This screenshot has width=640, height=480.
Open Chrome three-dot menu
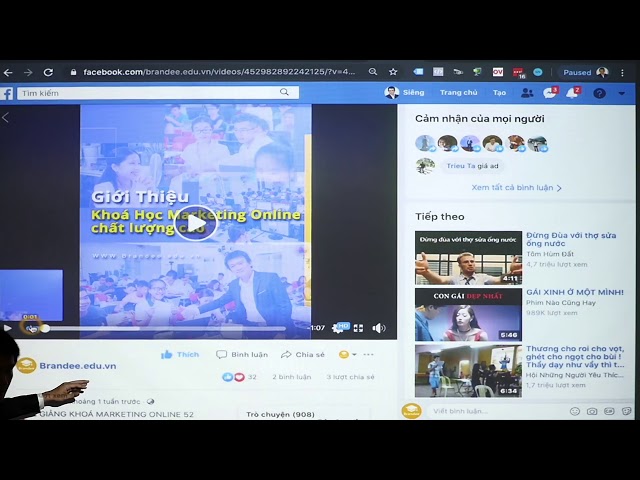point(622,72)
